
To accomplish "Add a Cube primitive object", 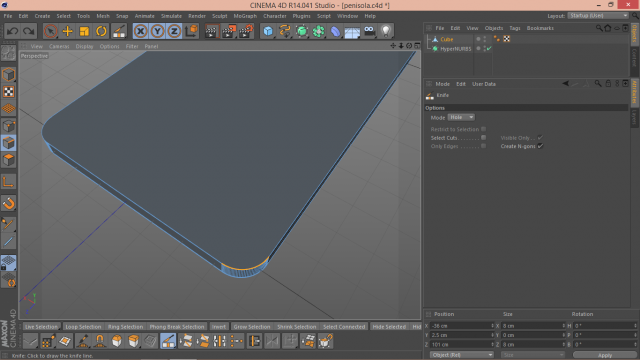I will point(268,31).
